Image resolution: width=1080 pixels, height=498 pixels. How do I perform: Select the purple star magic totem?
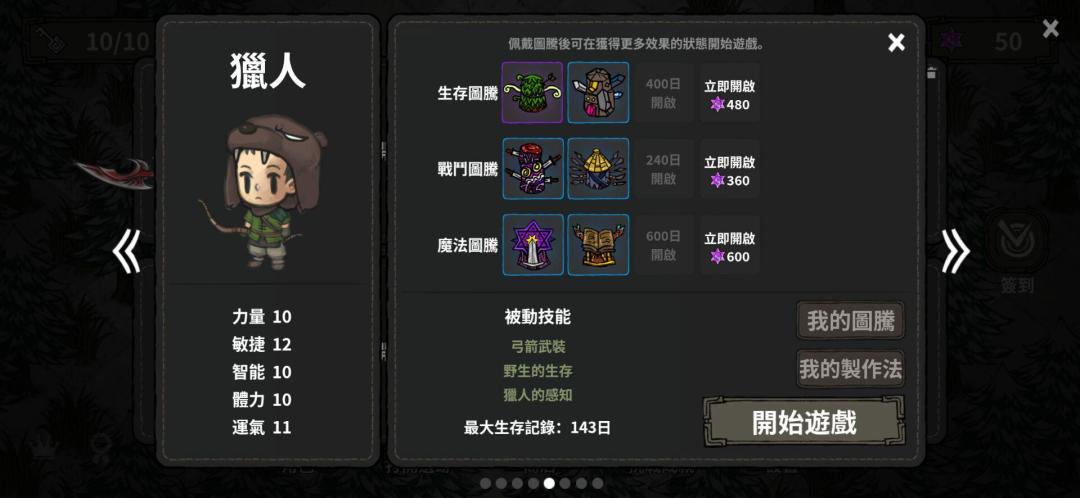point(532,245)
